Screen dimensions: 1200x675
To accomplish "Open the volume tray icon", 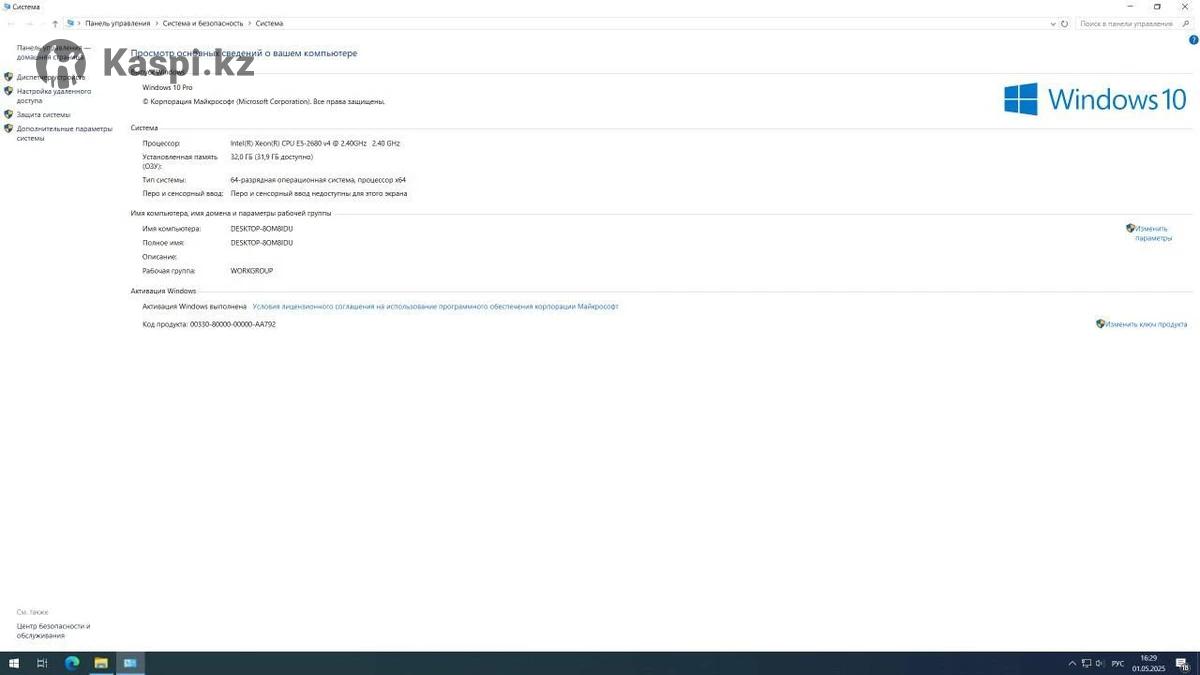I will 1100,663.
